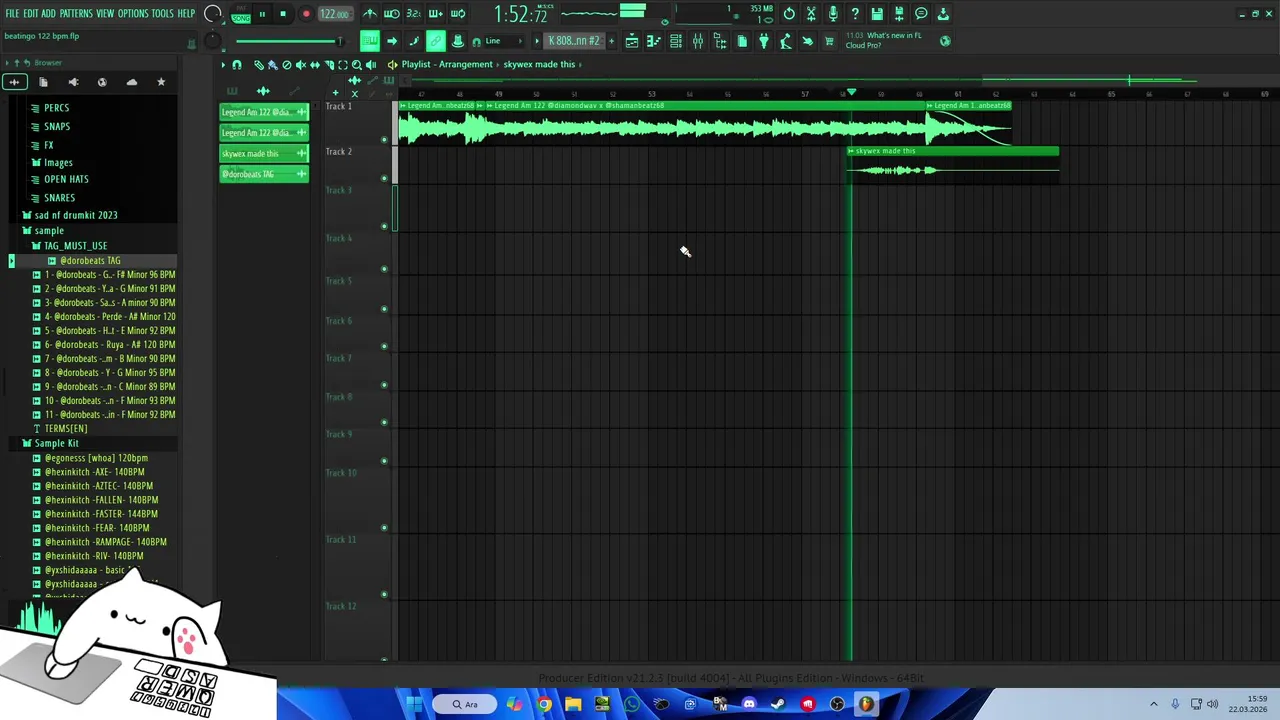1280x720 pixels.
Task: Open the Piano Roll icon
Action: click(x=654, y=41)
